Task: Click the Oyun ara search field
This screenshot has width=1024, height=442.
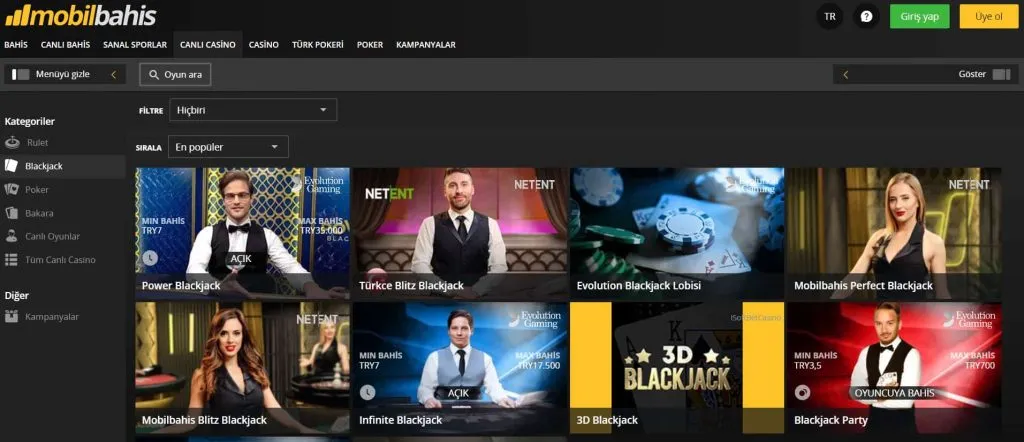Action: click(x=176, y=74)
